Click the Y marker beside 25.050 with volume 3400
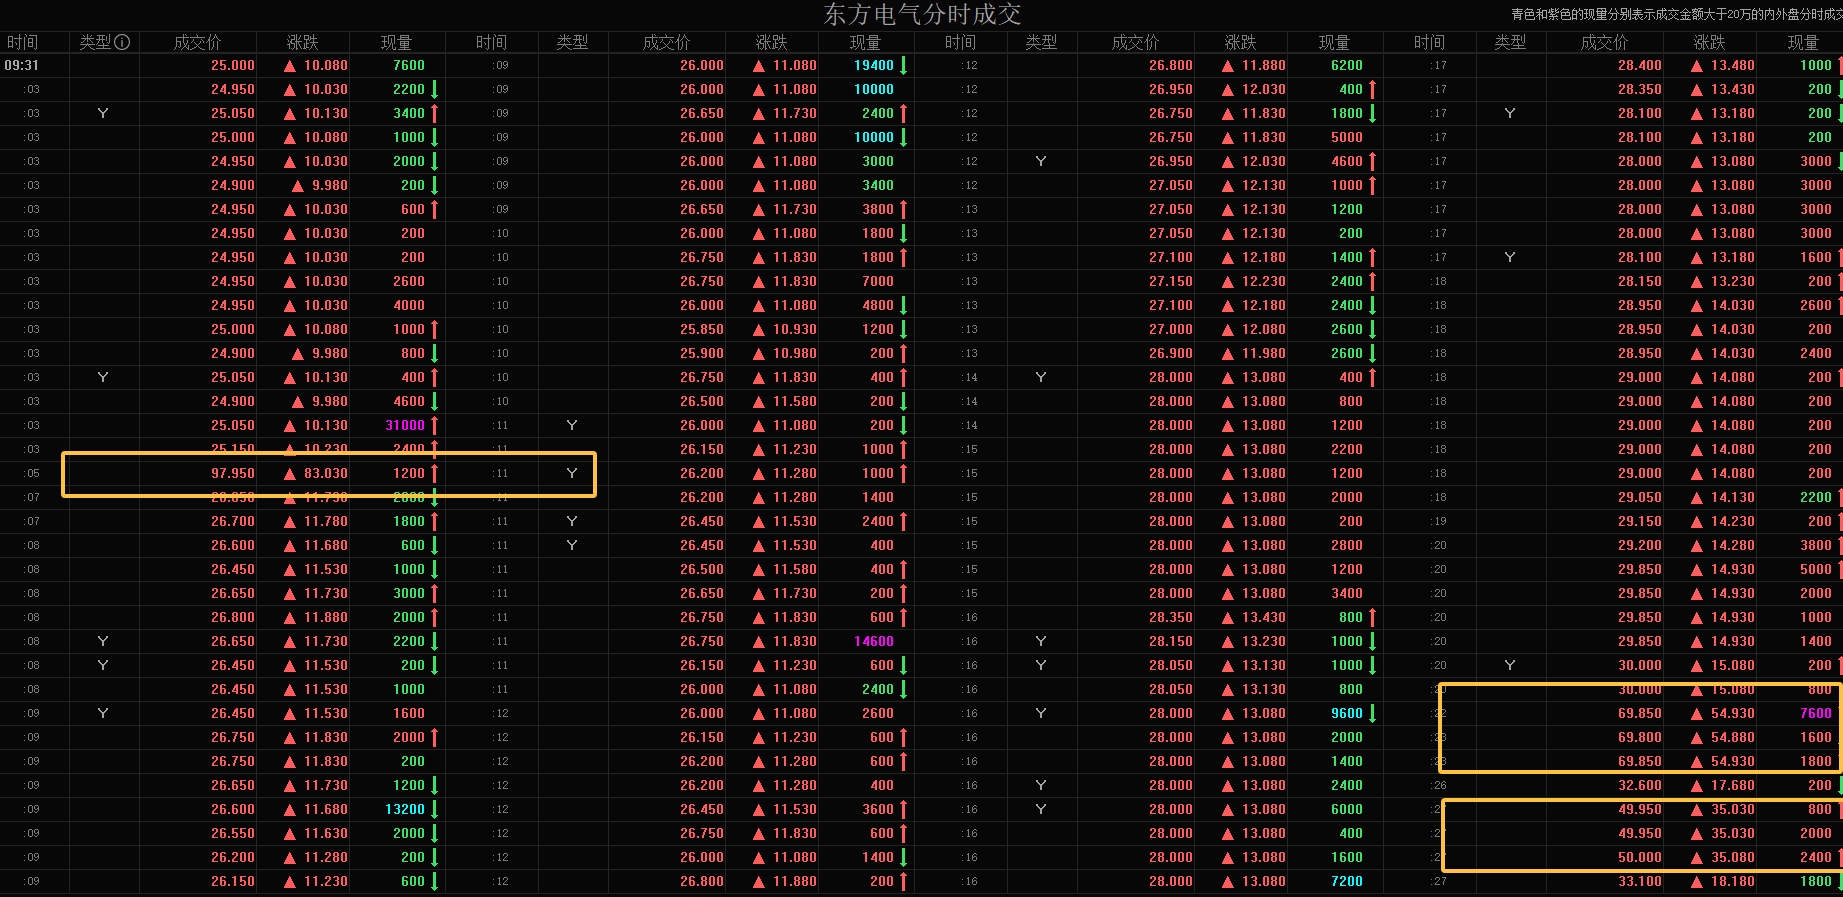Viewport: 1843px width, 897px height. [x=103, y=113]
